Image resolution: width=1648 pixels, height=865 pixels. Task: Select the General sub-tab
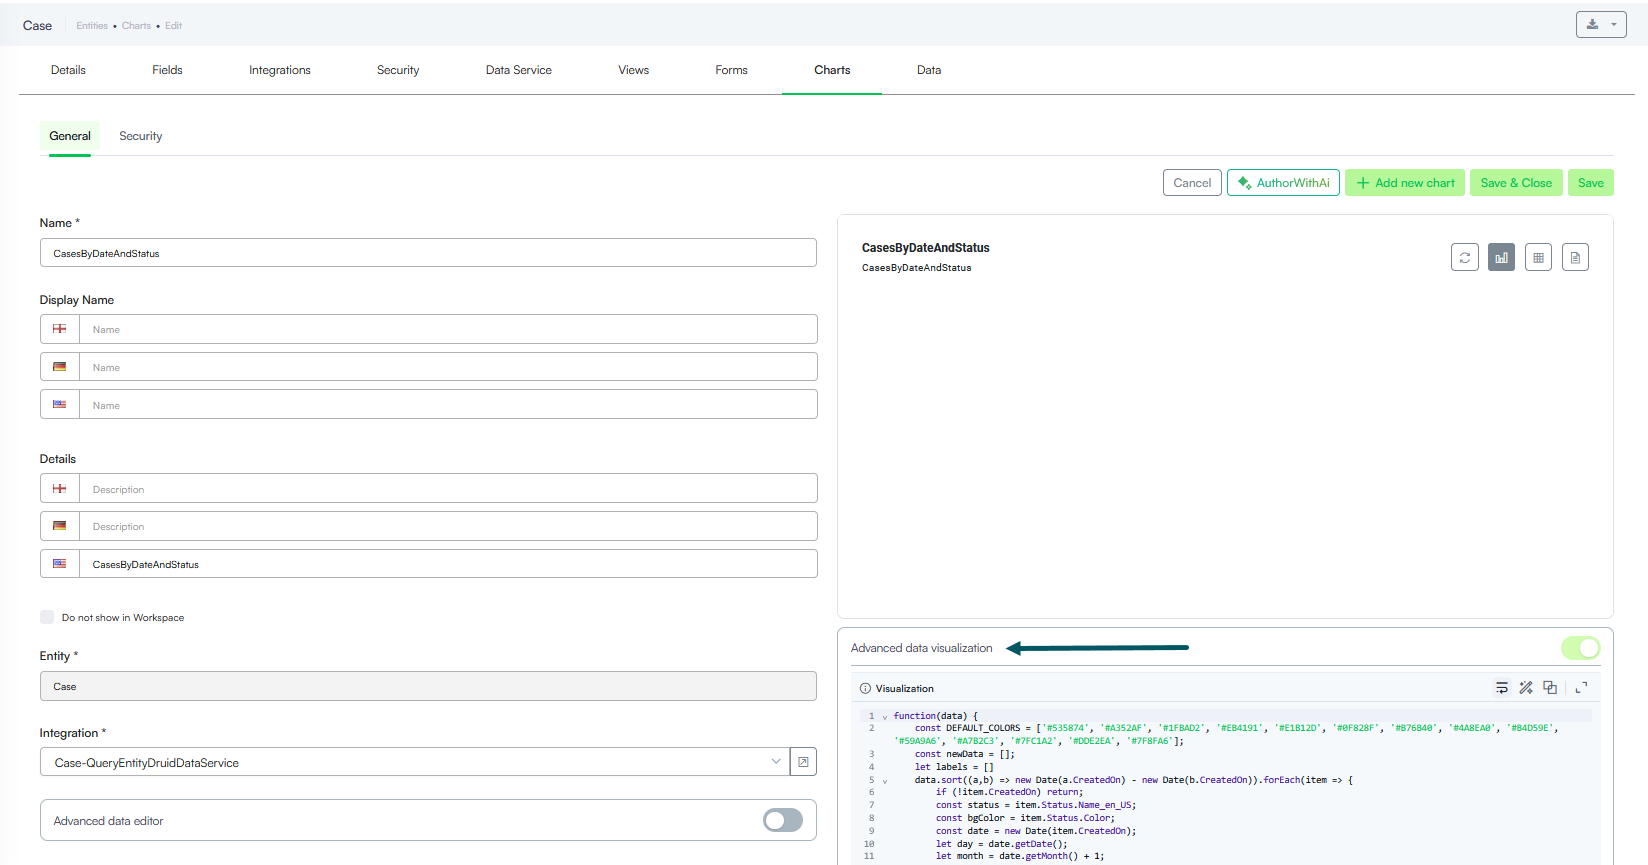70,136
